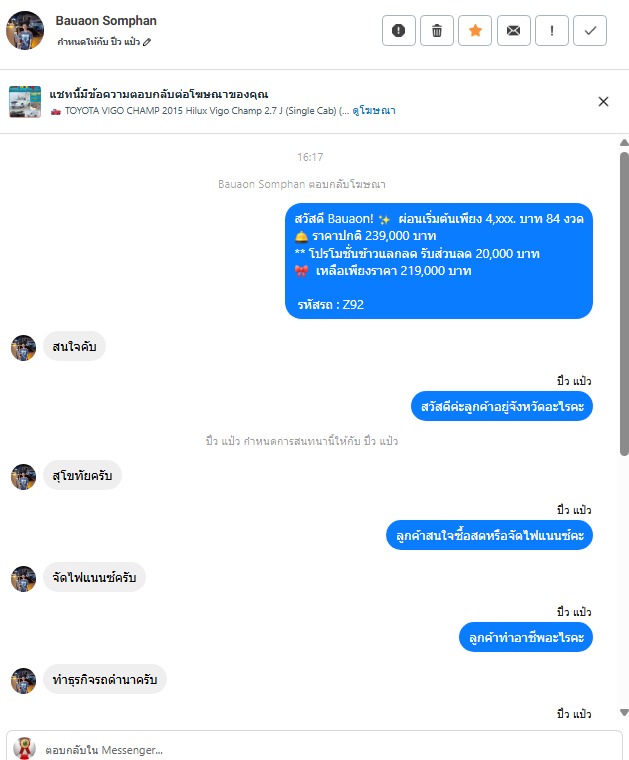
Task: Click avatar next to สนใจคับ message
Action: click(23, 348)
